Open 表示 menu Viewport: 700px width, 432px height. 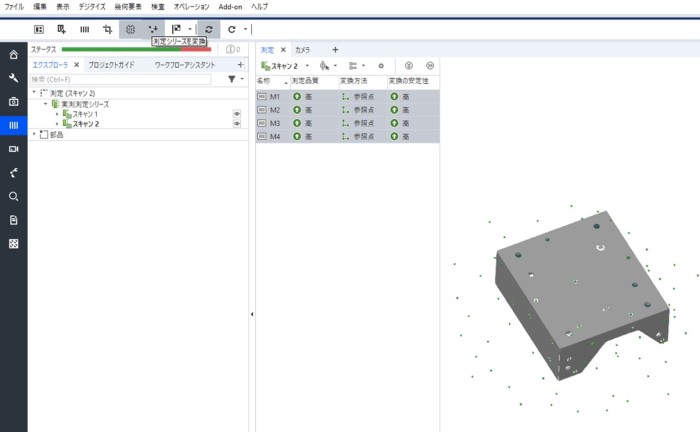pyautogui.click(x=63, y=7)
